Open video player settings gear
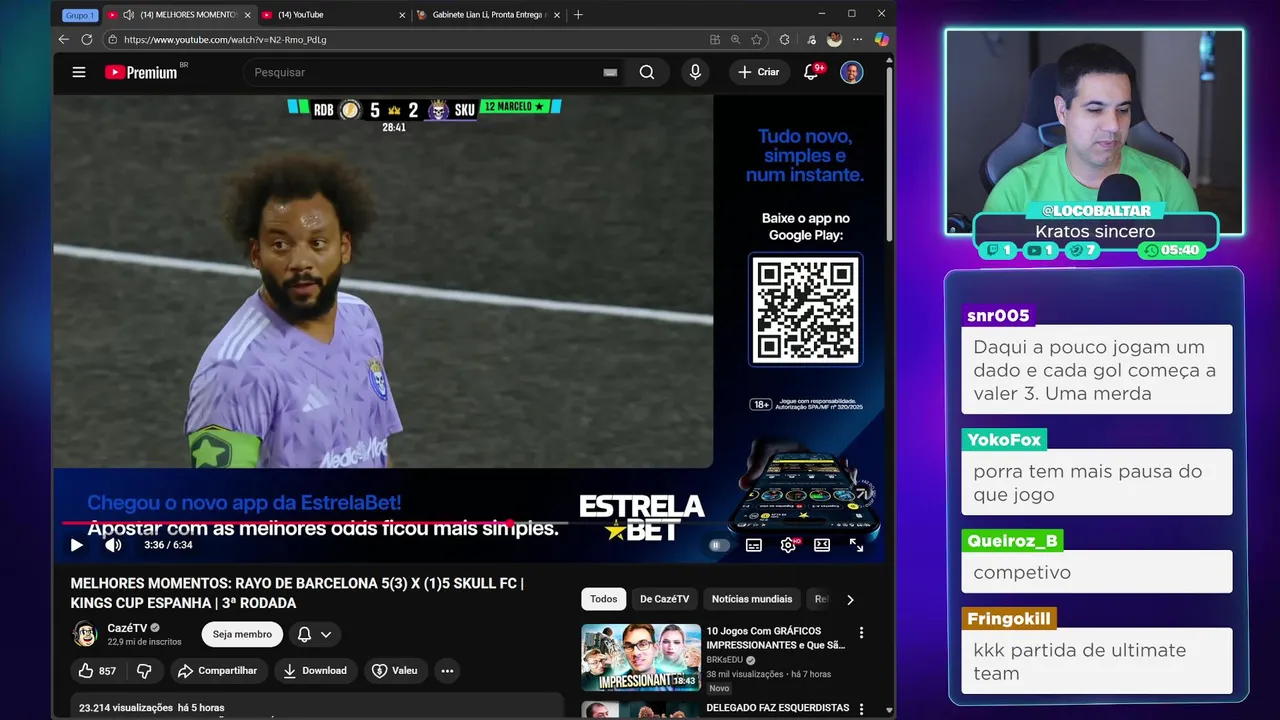 788,545
